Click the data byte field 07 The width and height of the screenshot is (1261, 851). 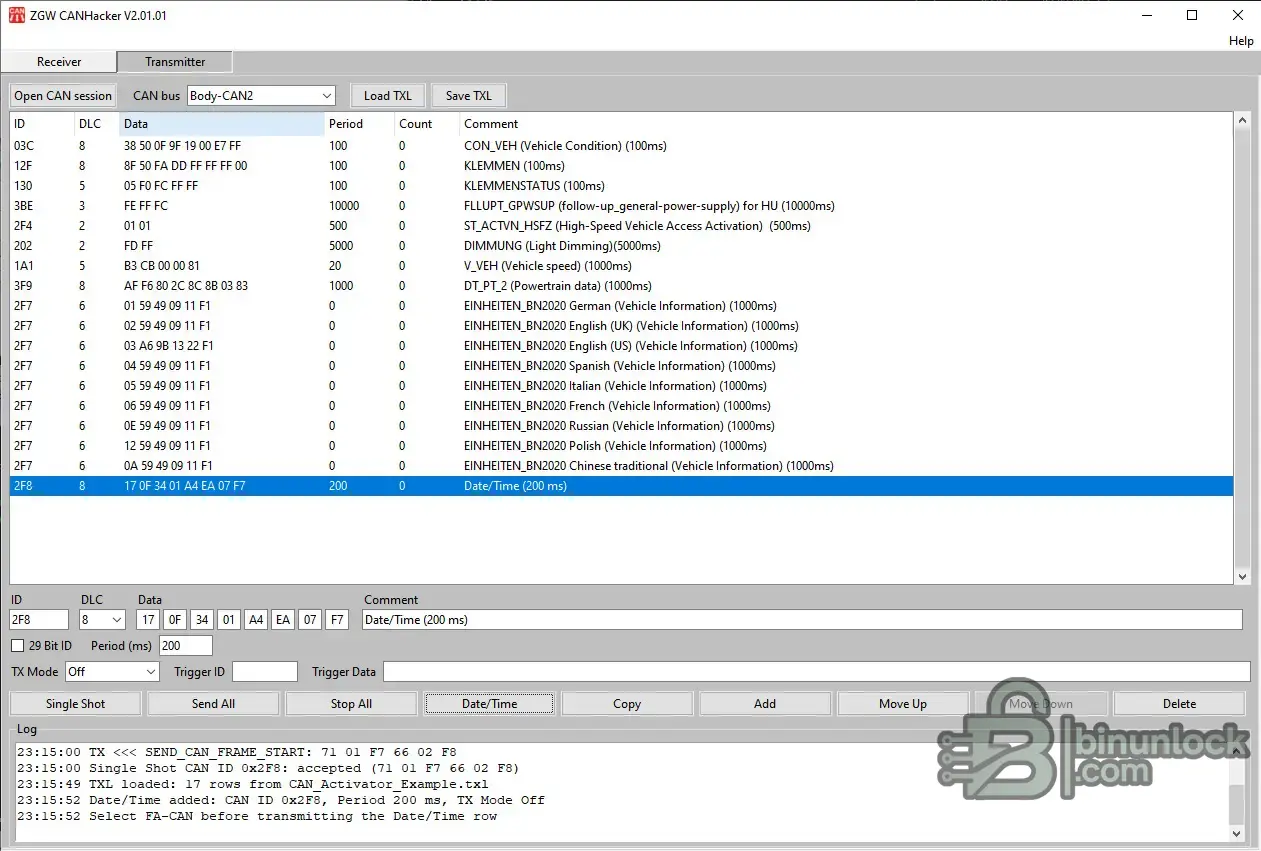pyautogui.click(x=310, y=620)
